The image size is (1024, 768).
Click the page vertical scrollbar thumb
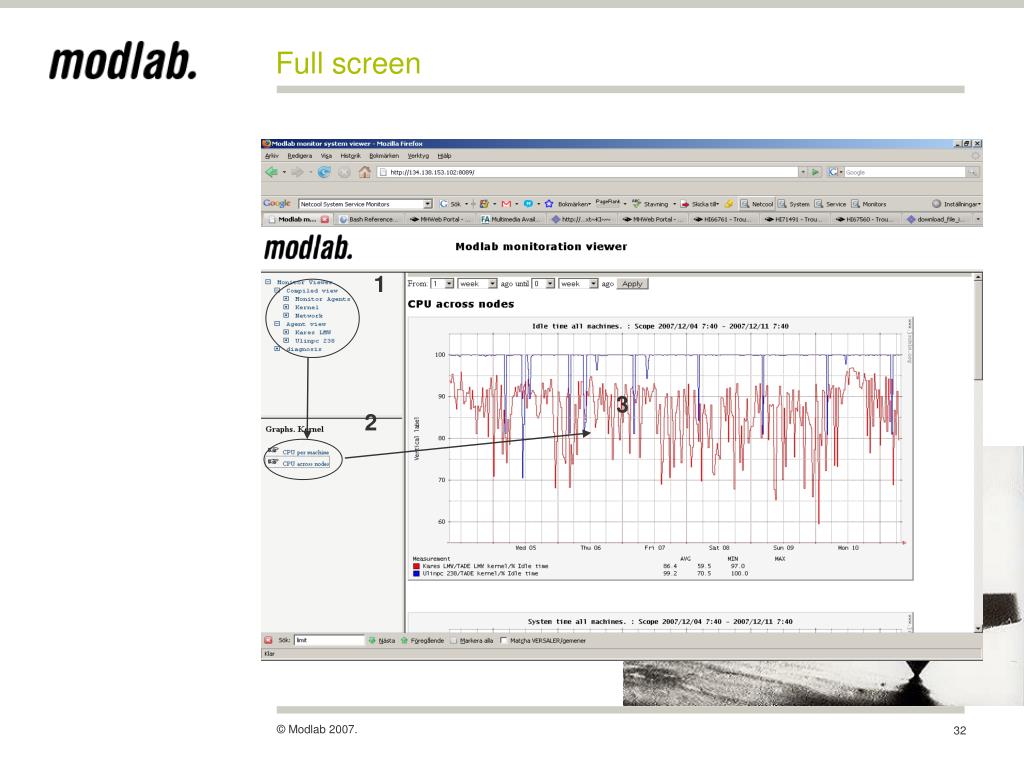[x=978, y=331]
